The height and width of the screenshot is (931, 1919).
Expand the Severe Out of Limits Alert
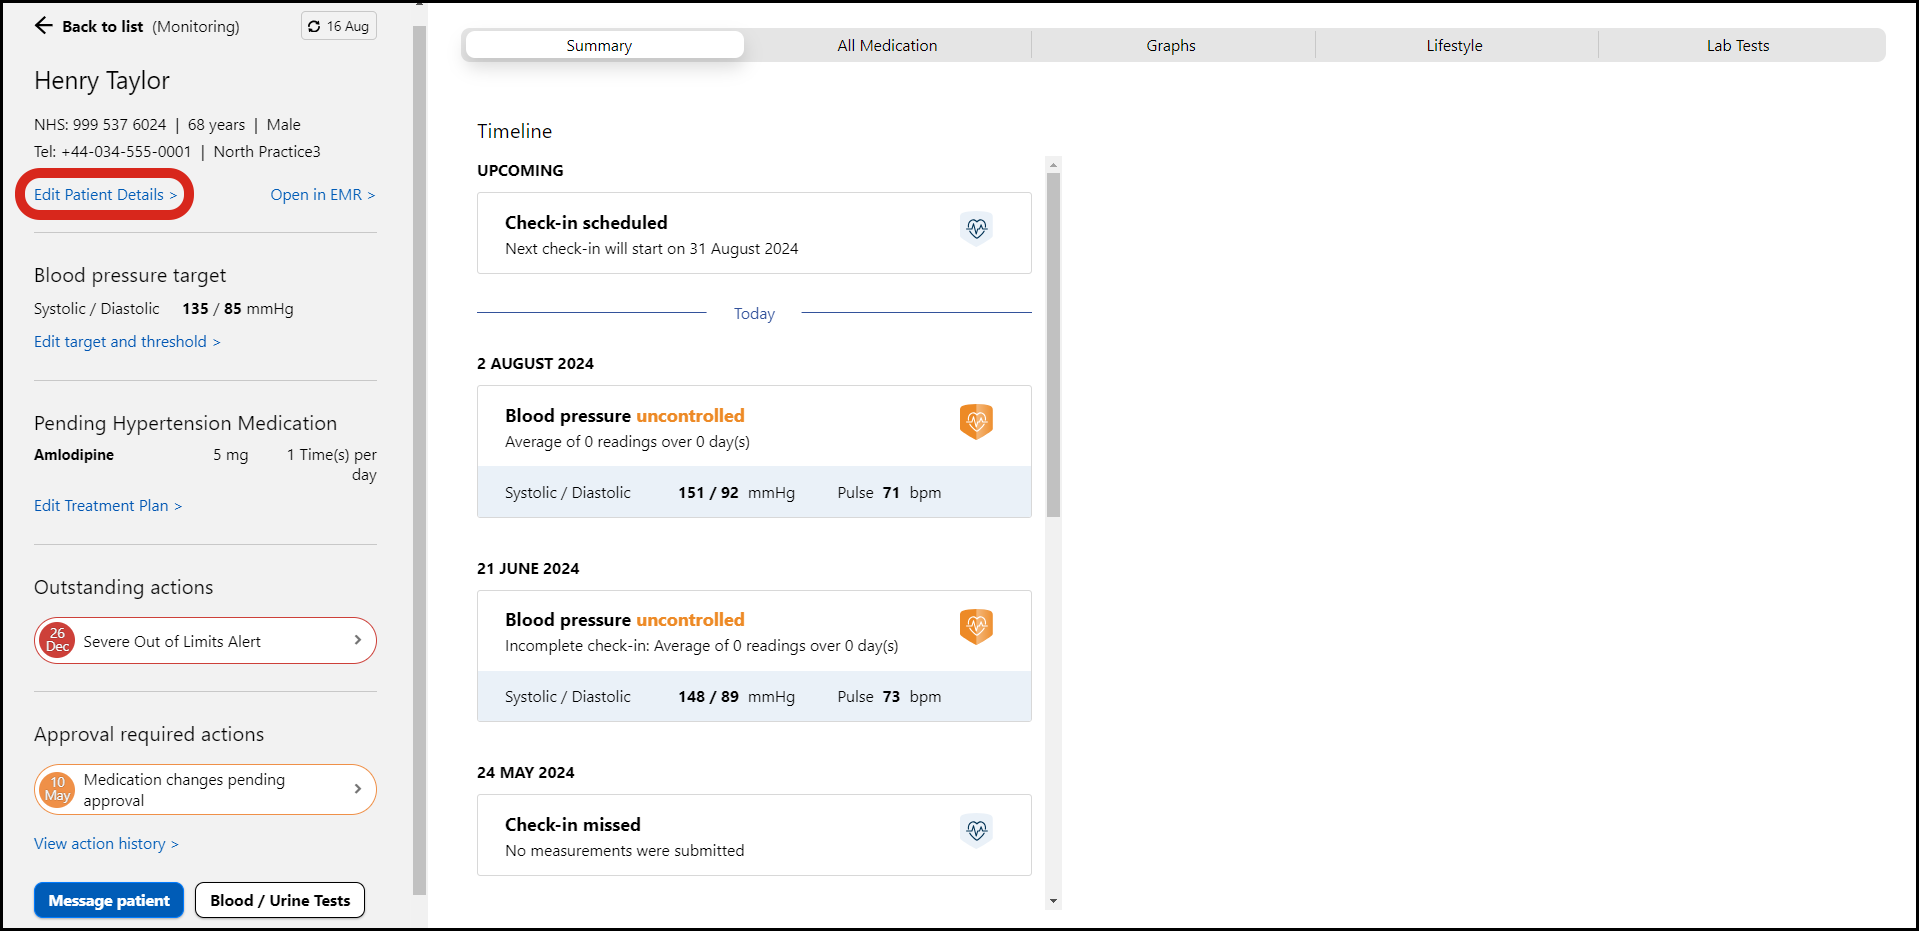[x=357, y=641]
